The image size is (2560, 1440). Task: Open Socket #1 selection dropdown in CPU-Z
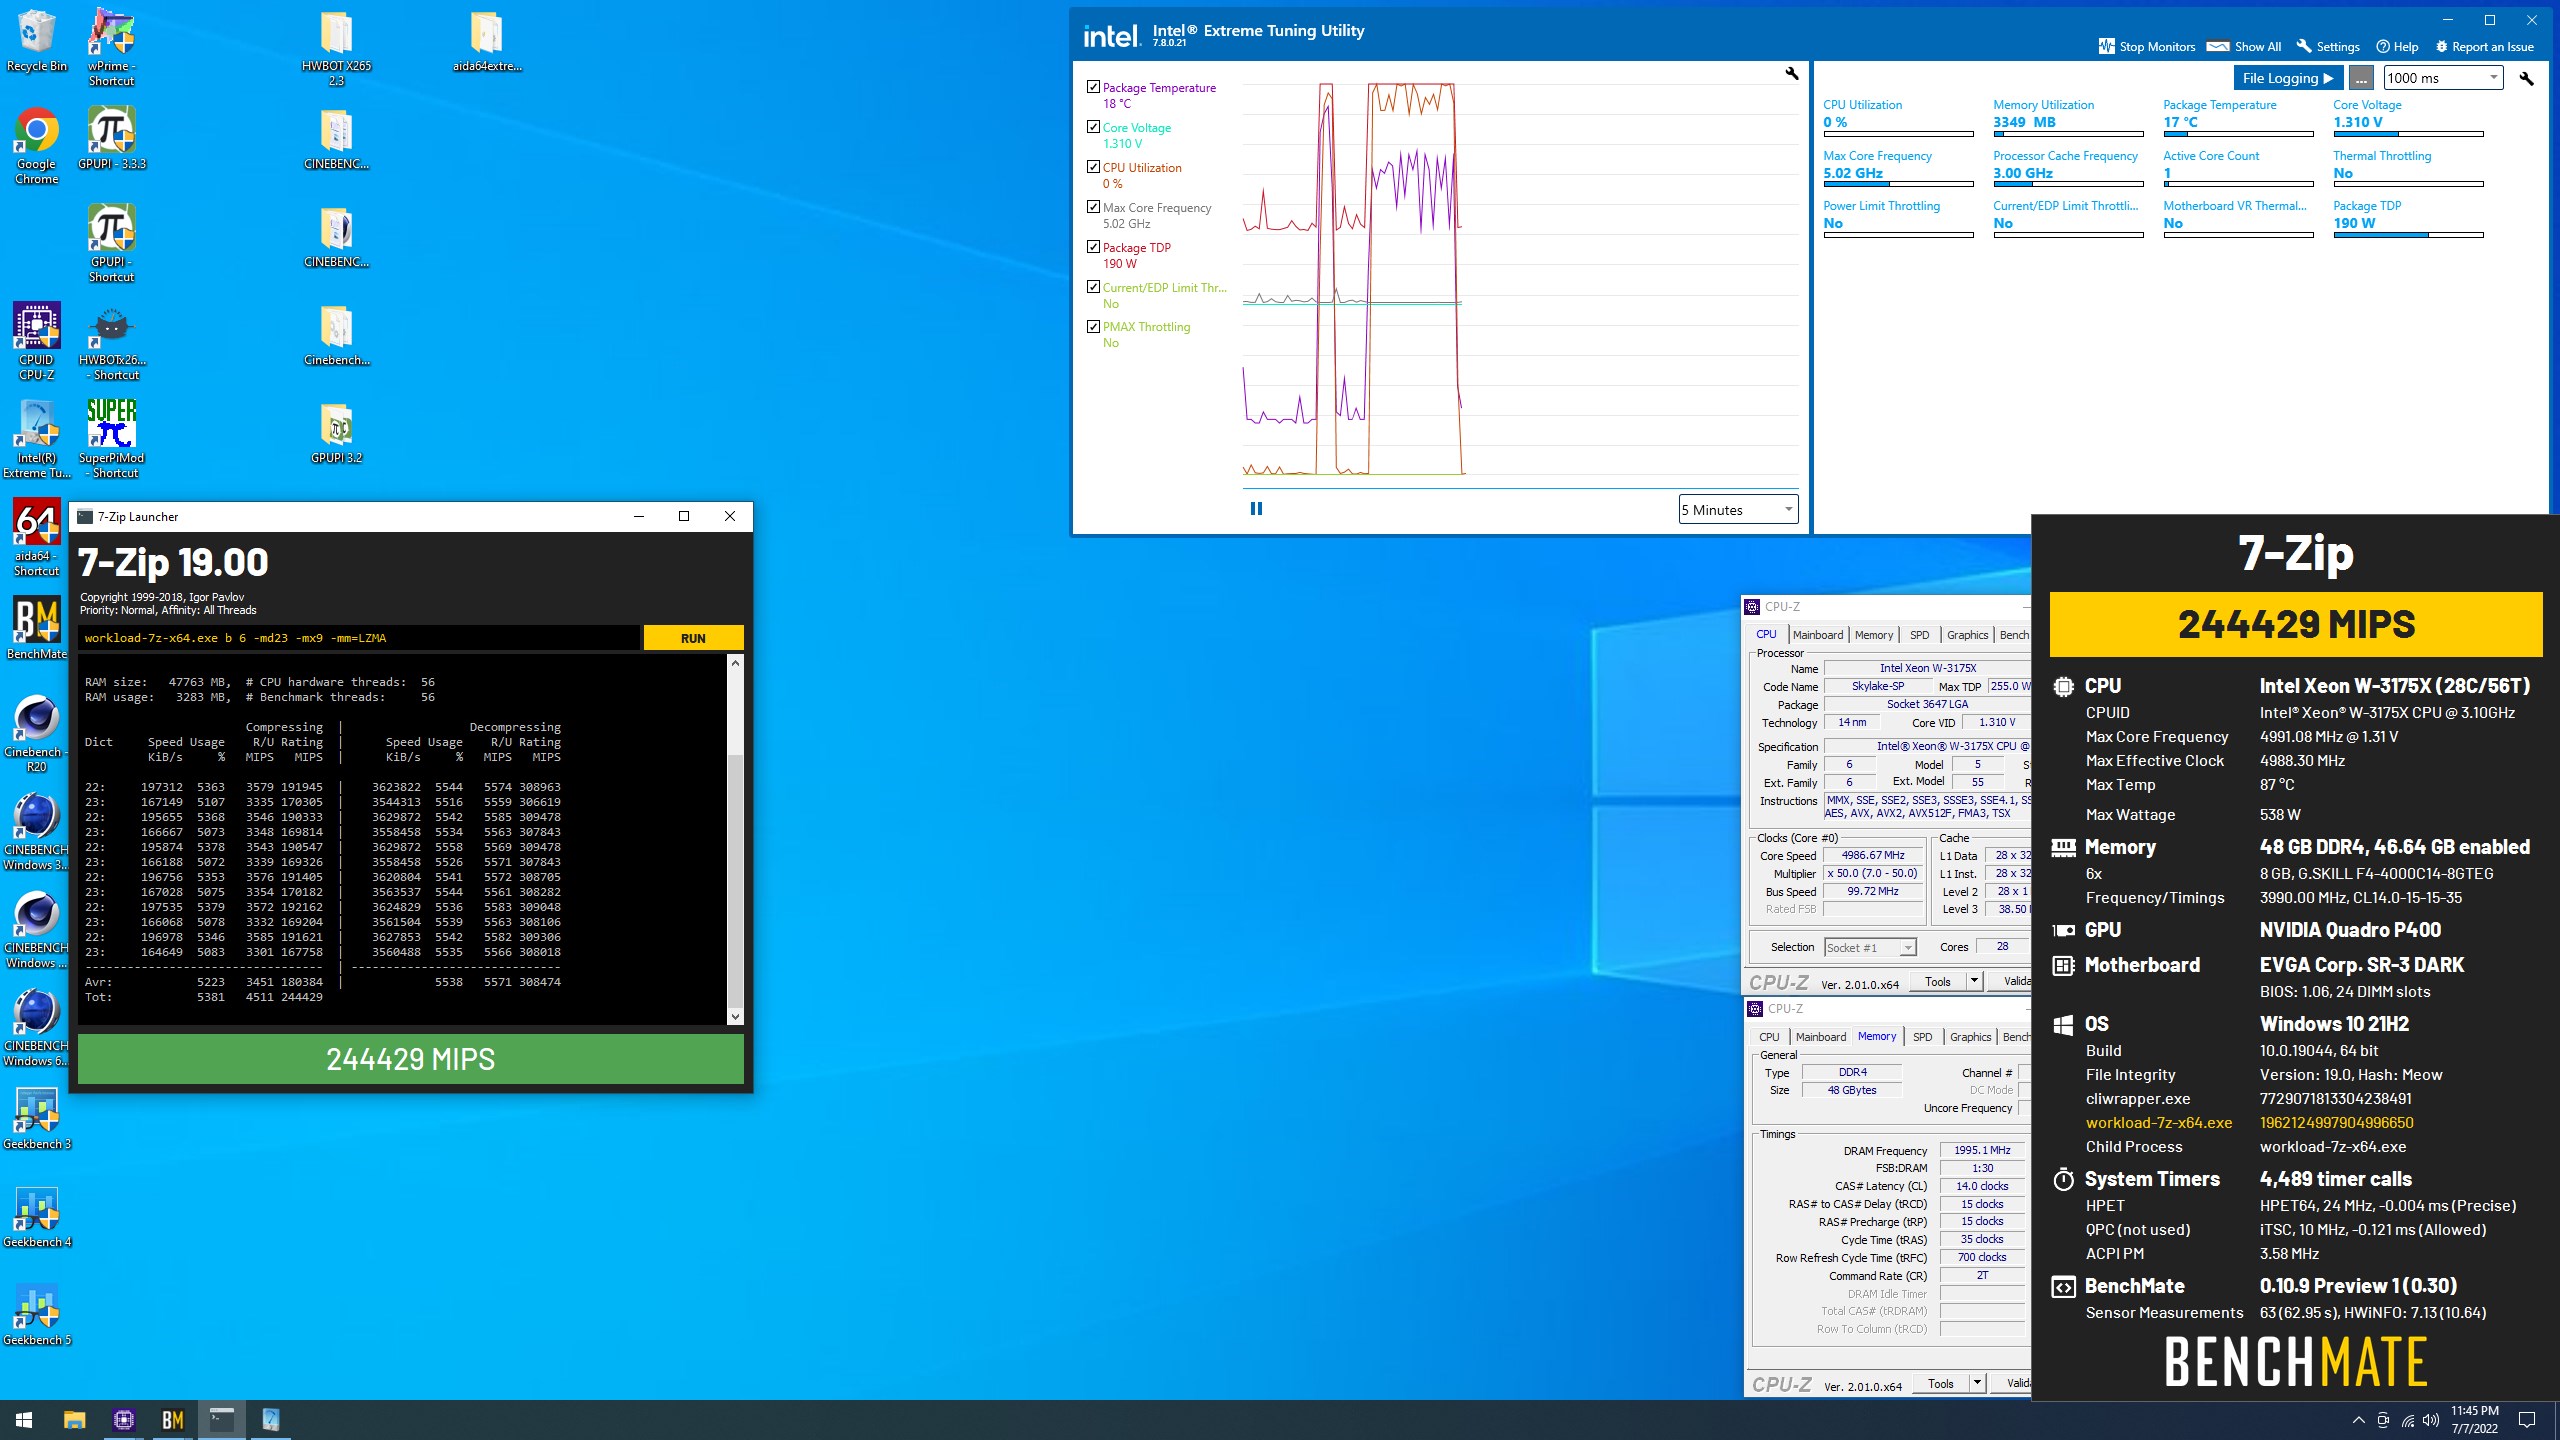[1869, 948]
